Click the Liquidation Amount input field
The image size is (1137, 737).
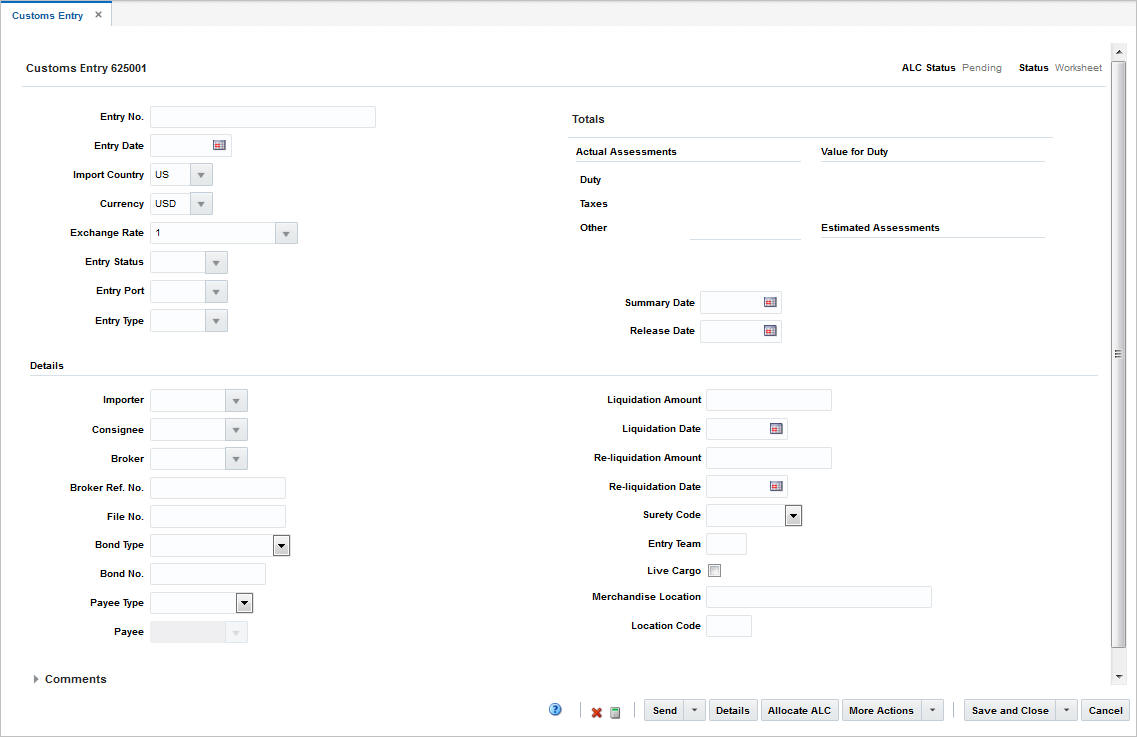[x=769, y=400]
